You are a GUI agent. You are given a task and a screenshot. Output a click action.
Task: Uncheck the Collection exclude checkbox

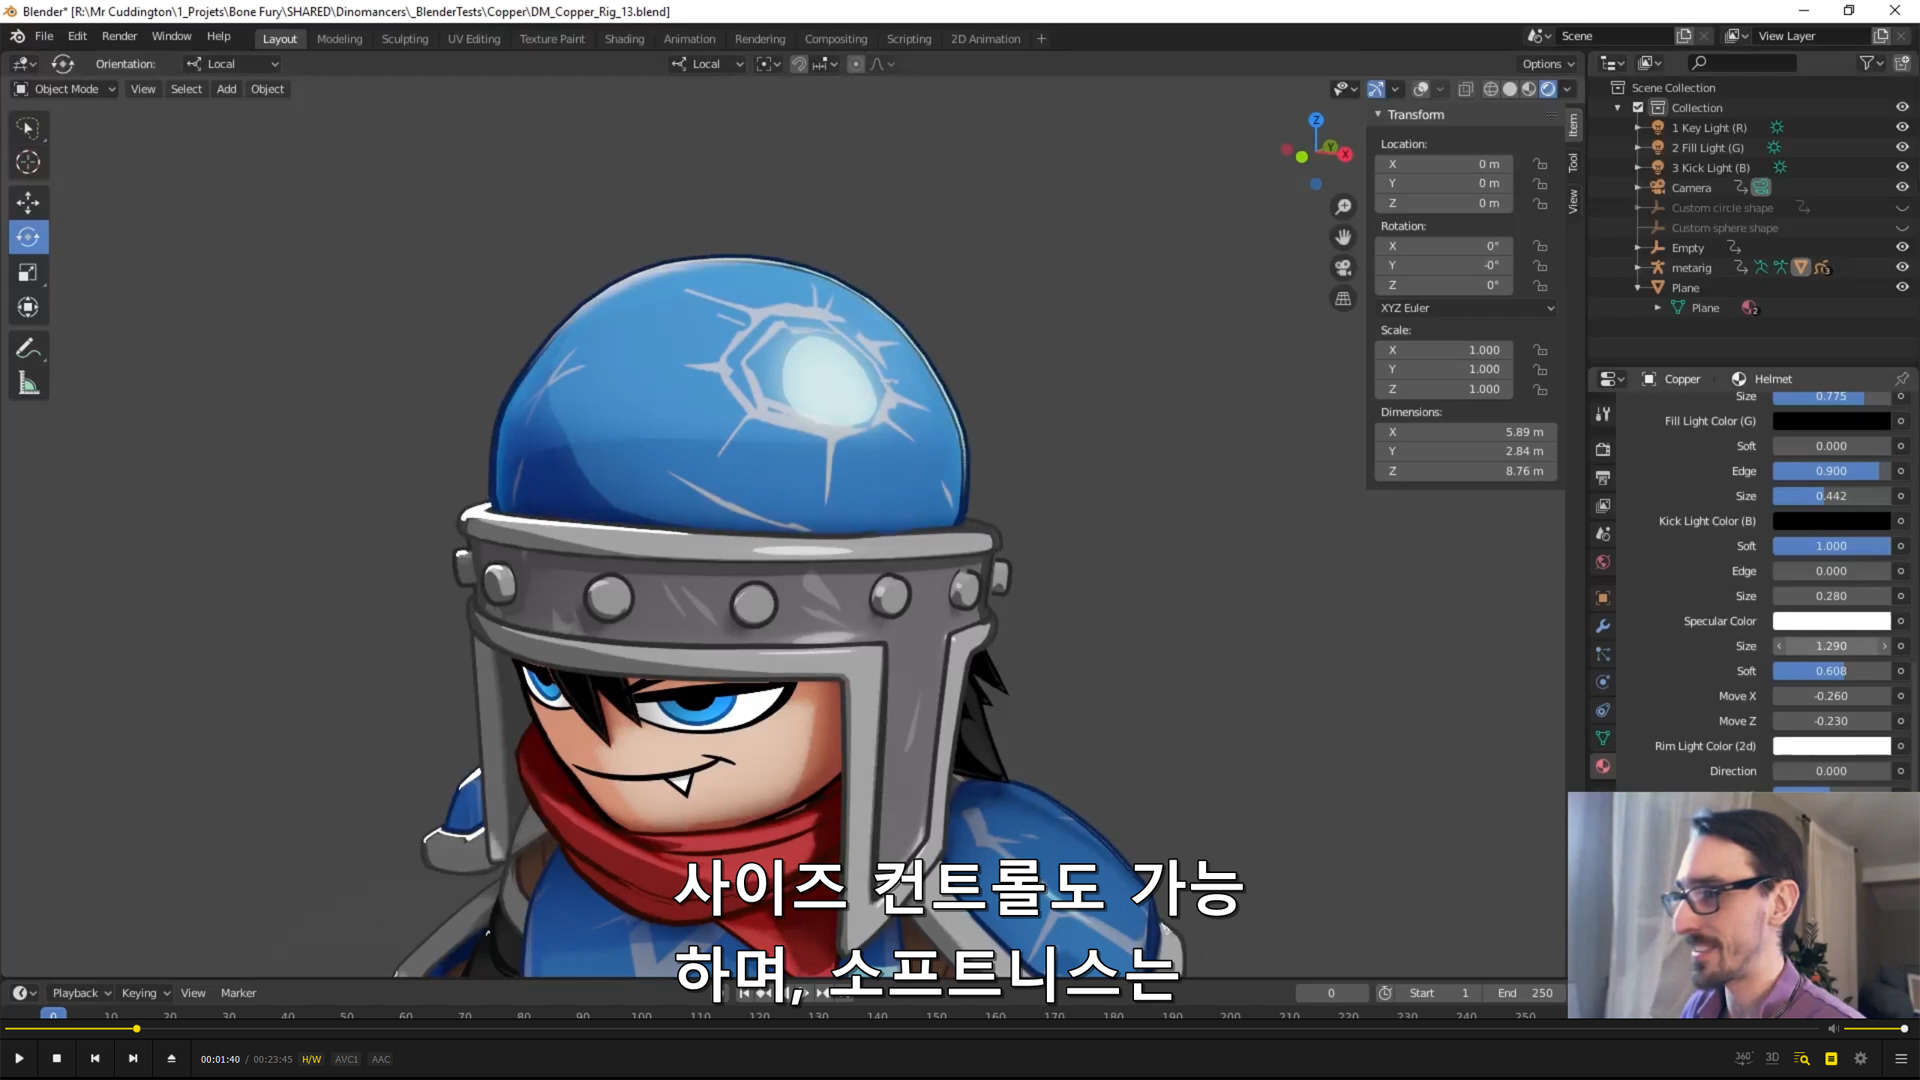(x=1638, y=108)
